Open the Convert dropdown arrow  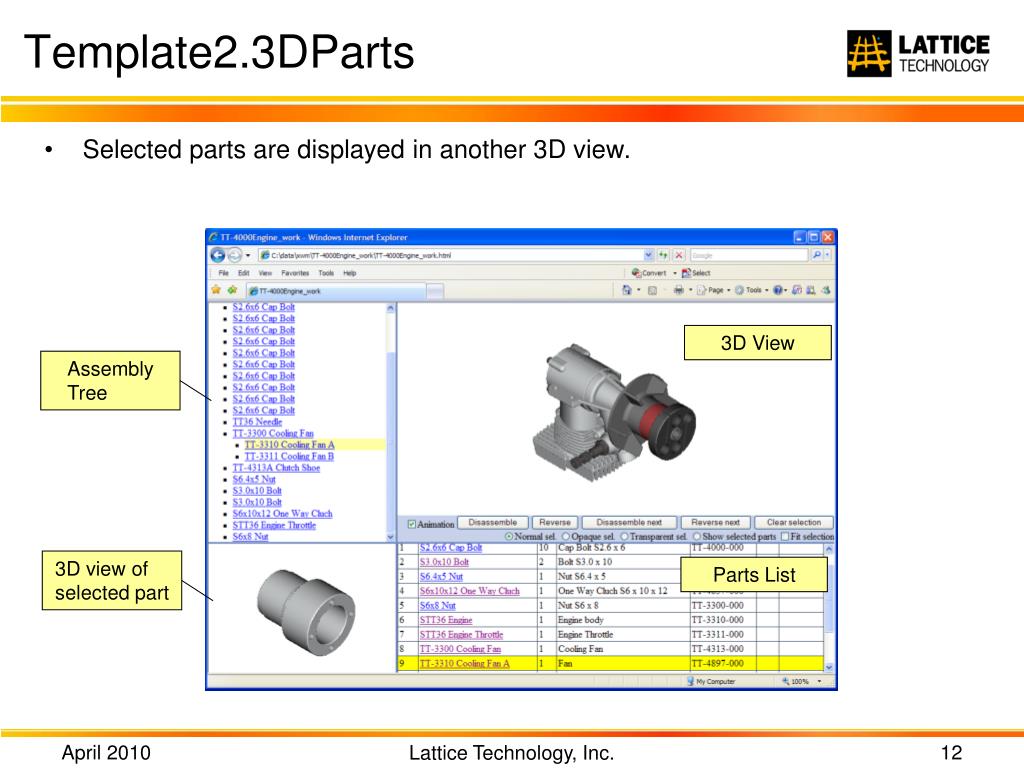pos(675,273)
